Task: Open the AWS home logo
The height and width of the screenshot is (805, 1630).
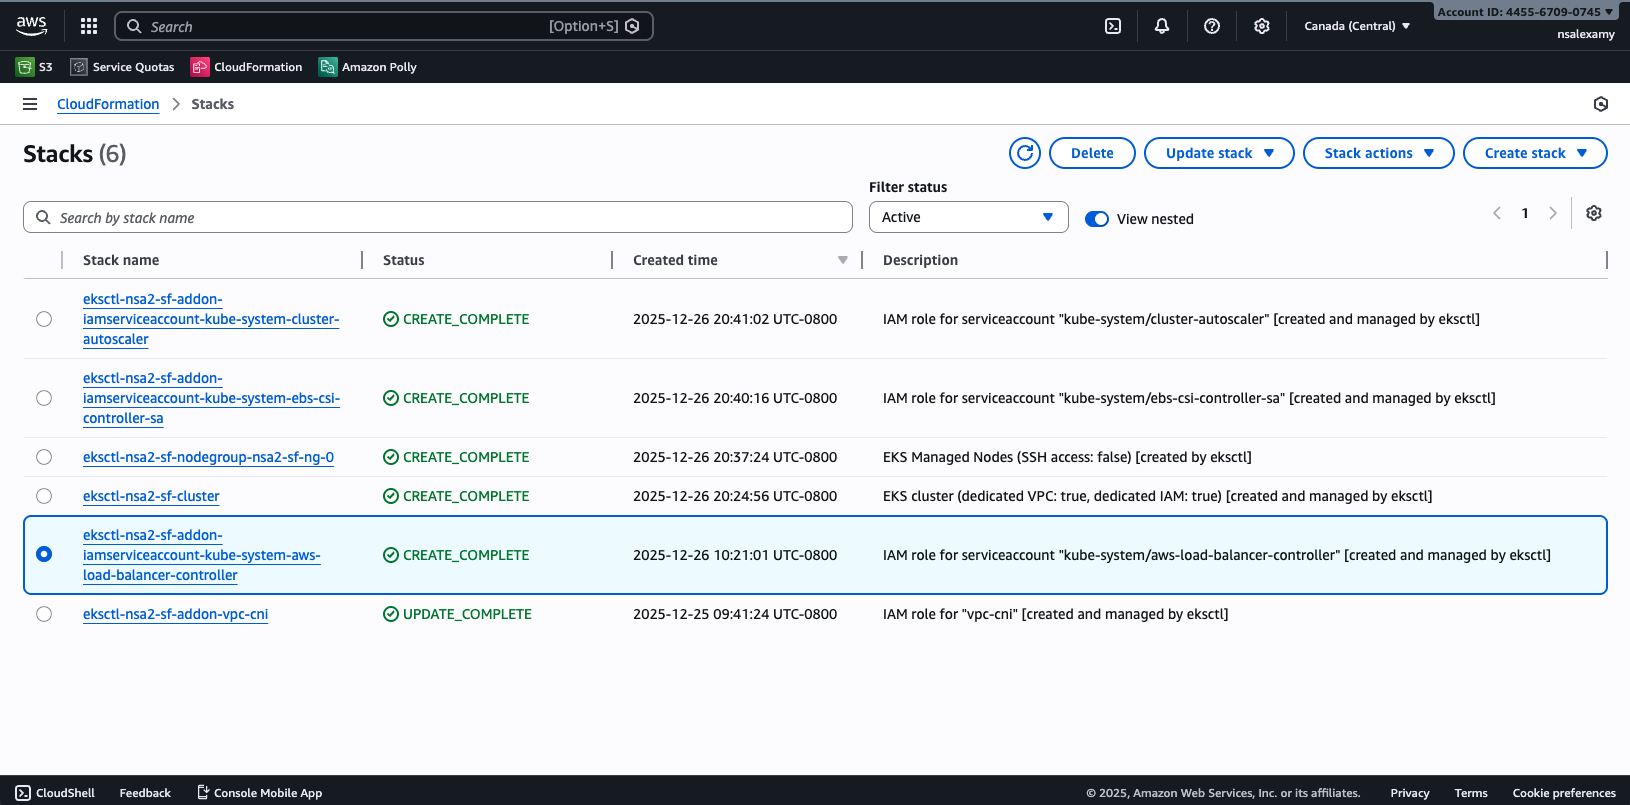Action: tap(31, 26)
